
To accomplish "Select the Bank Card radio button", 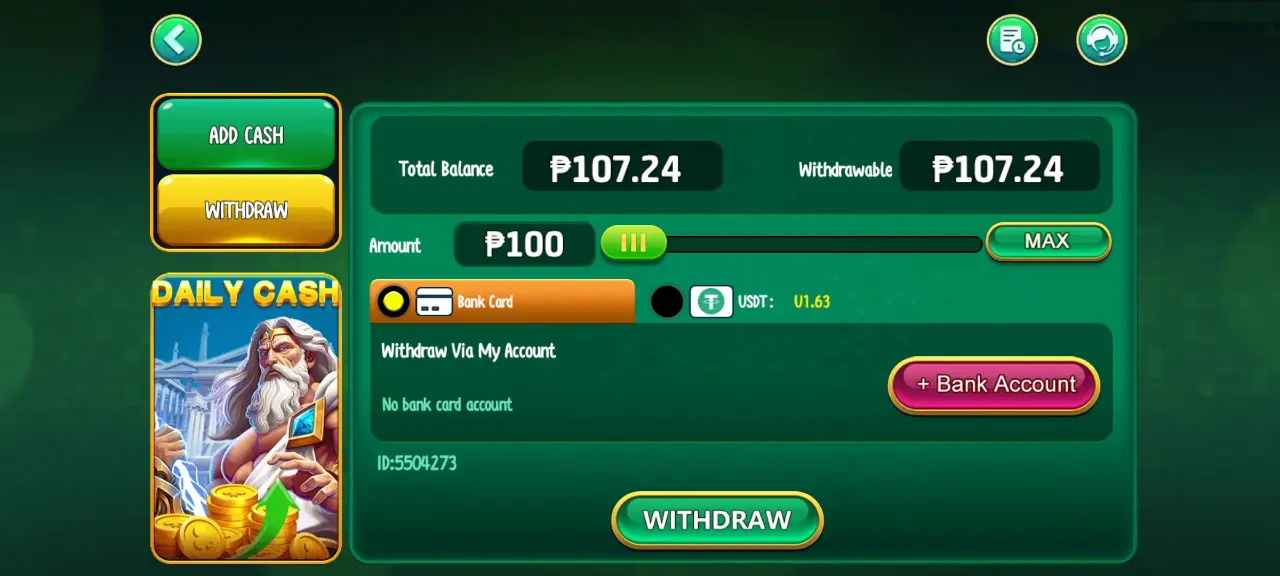I will [x=393, y=301].
